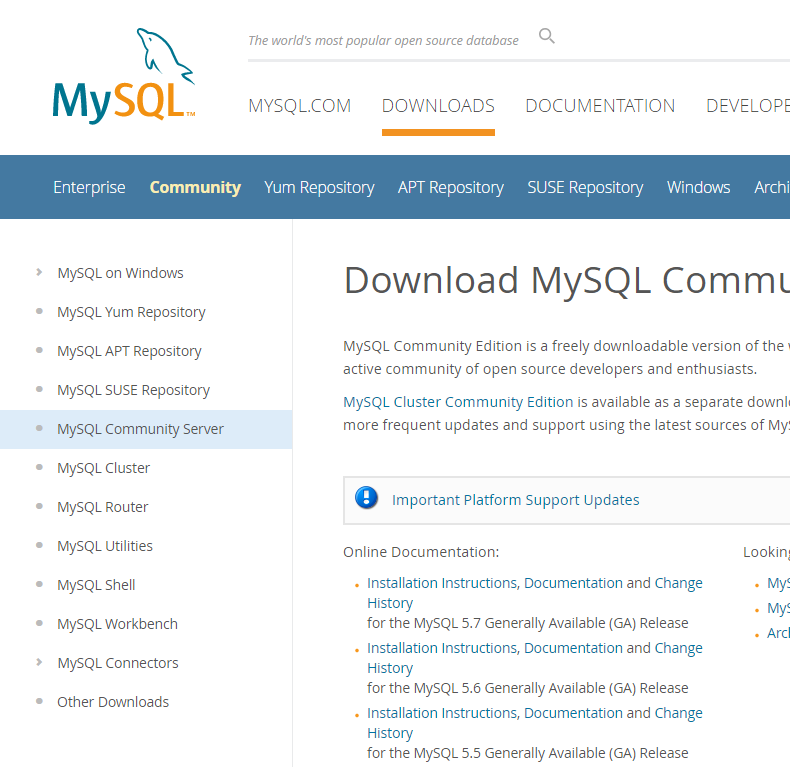Open Installation Instructions link for MySQL 5.6
Viewport: 790px width, 767px height.
443,648
